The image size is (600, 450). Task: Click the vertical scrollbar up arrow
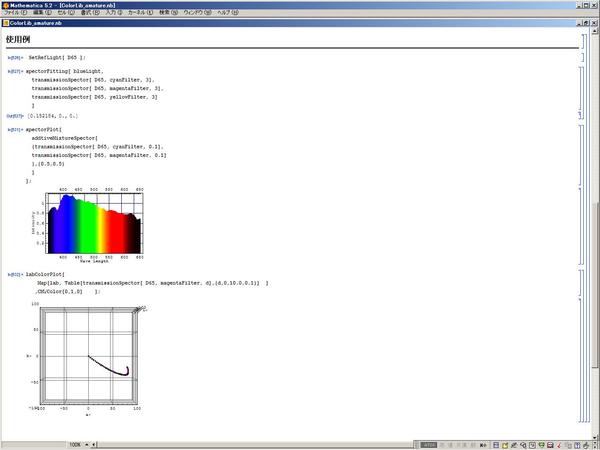[x=596, y=30]
